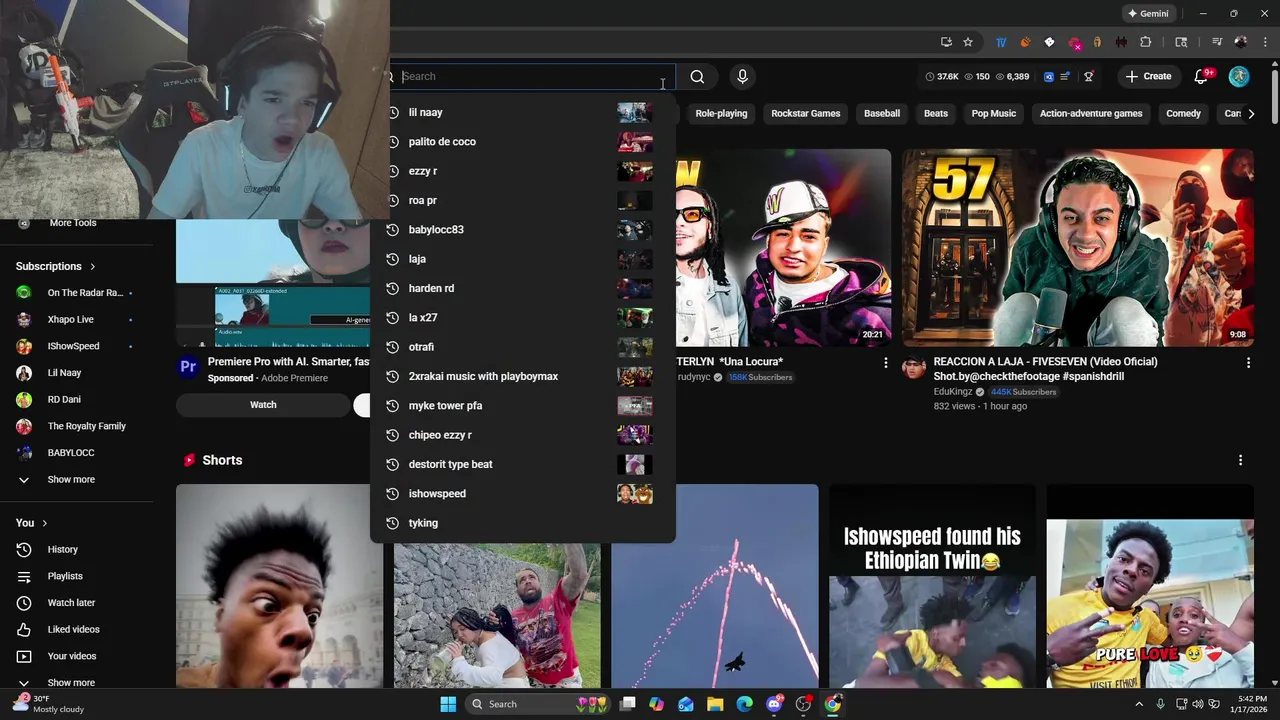Select the Beats chip
The image size is (1280, 720).
tap(936, 113)
